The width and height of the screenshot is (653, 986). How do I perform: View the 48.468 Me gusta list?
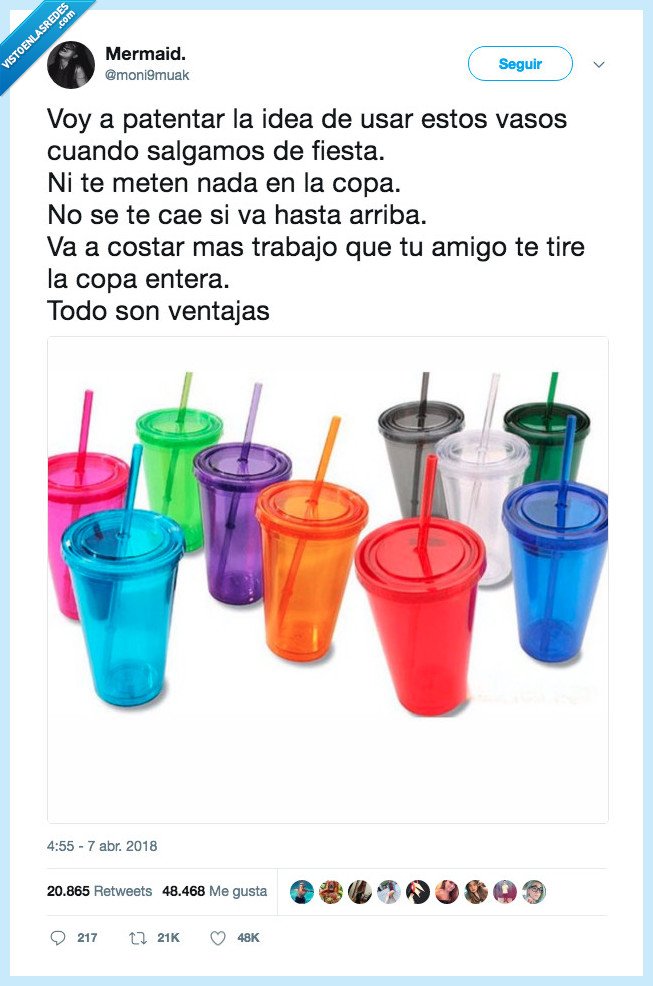click(x=215, y=891)
